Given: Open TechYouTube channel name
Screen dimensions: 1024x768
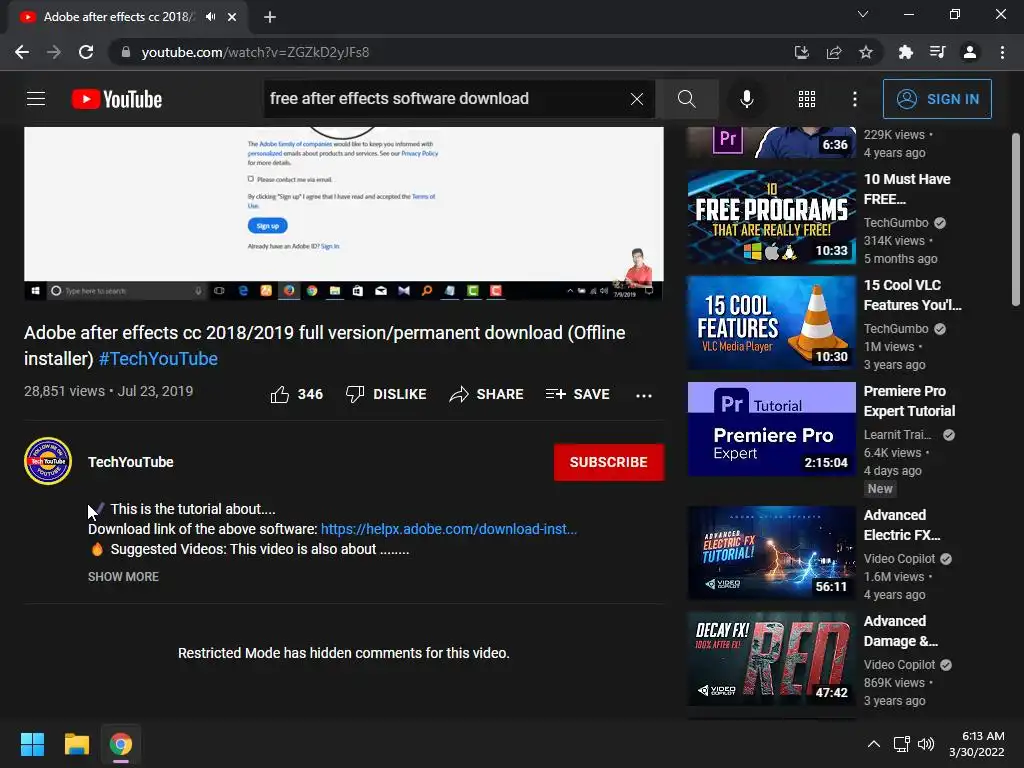Looking at the screenshot, I should point(131,462).
